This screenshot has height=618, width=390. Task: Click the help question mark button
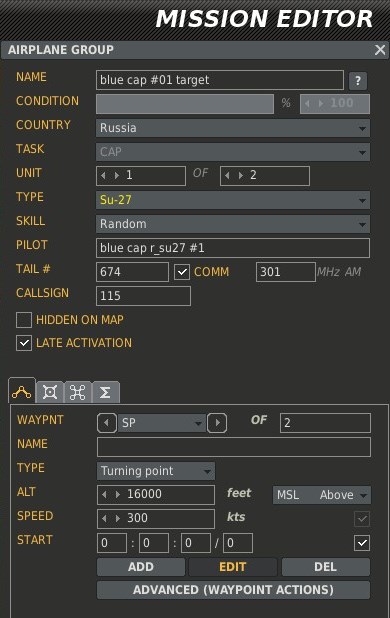pyautogui.click(x=358, y=81)
